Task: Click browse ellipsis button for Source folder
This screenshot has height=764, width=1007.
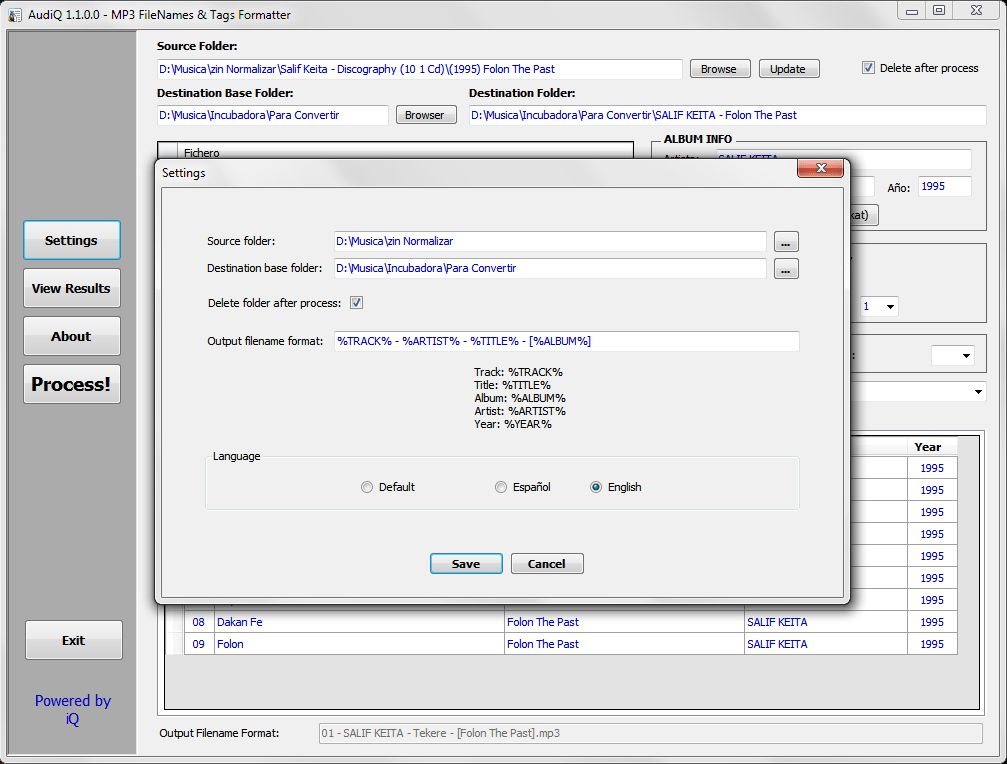Action: pyautogui.click(x=786, y=242)
